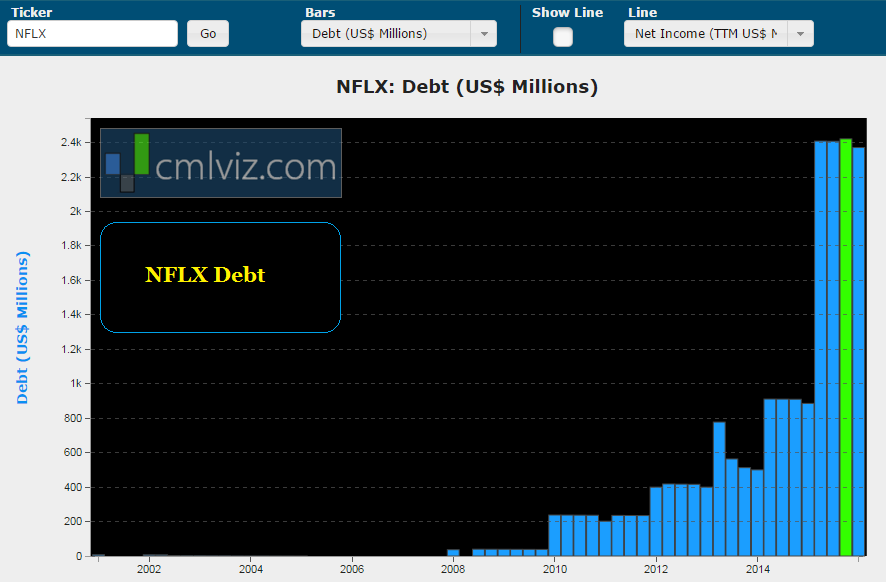Open the Line dropdown showing Net Income

coord(719,34)
